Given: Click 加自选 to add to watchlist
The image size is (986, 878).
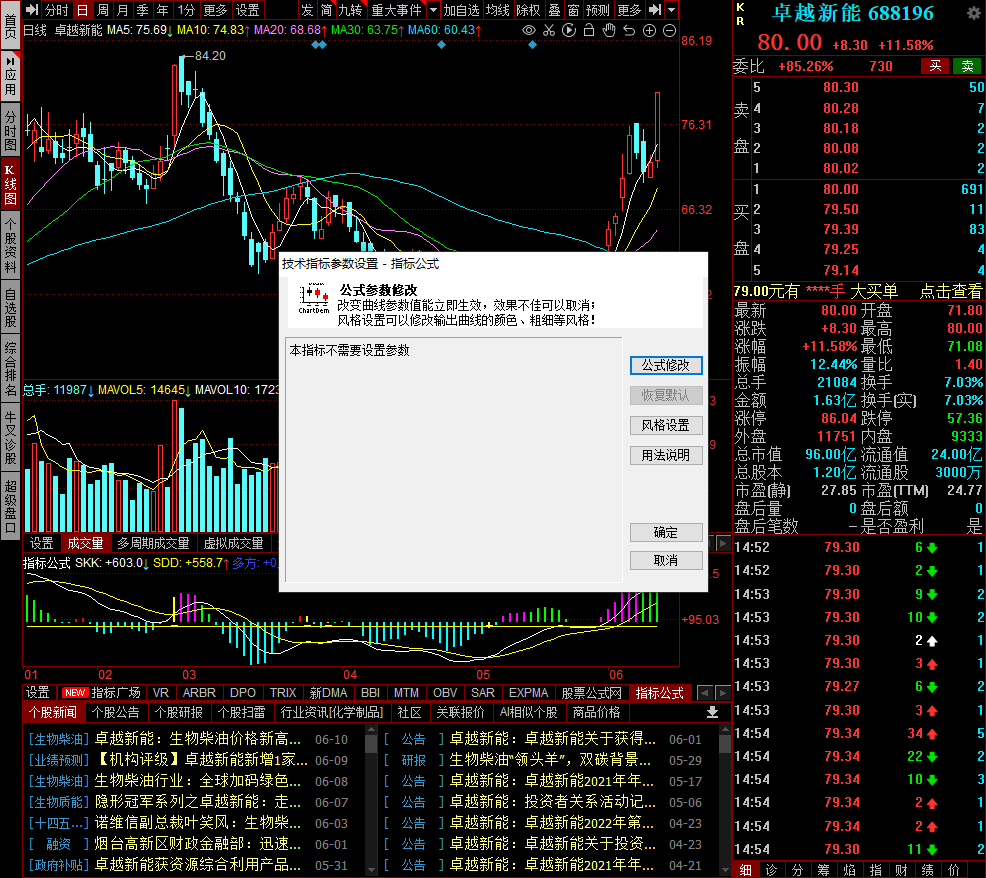Looking at the screenshot, I should click(x=462, y=9).
